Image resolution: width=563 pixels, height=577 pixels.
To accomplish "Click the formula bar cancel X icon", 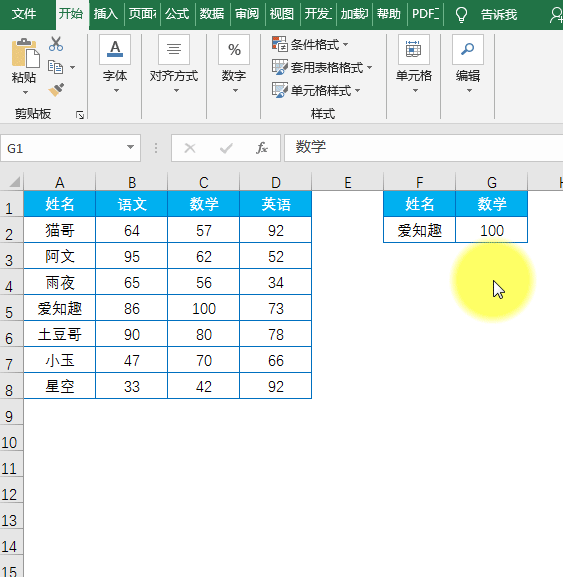I will pos(190,148).
